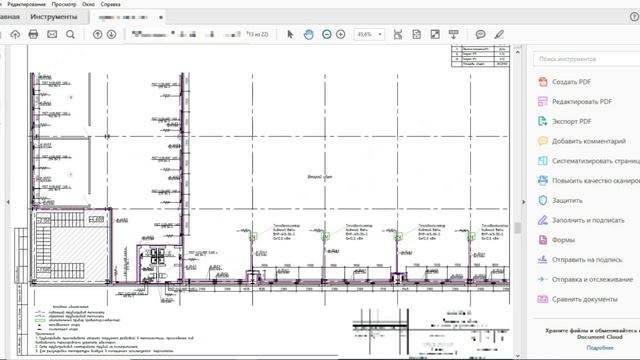Viewport: 640px width, 360px height.
Task: Go to next page arrow
Action: pyautogui.click(x=111, y=35)
